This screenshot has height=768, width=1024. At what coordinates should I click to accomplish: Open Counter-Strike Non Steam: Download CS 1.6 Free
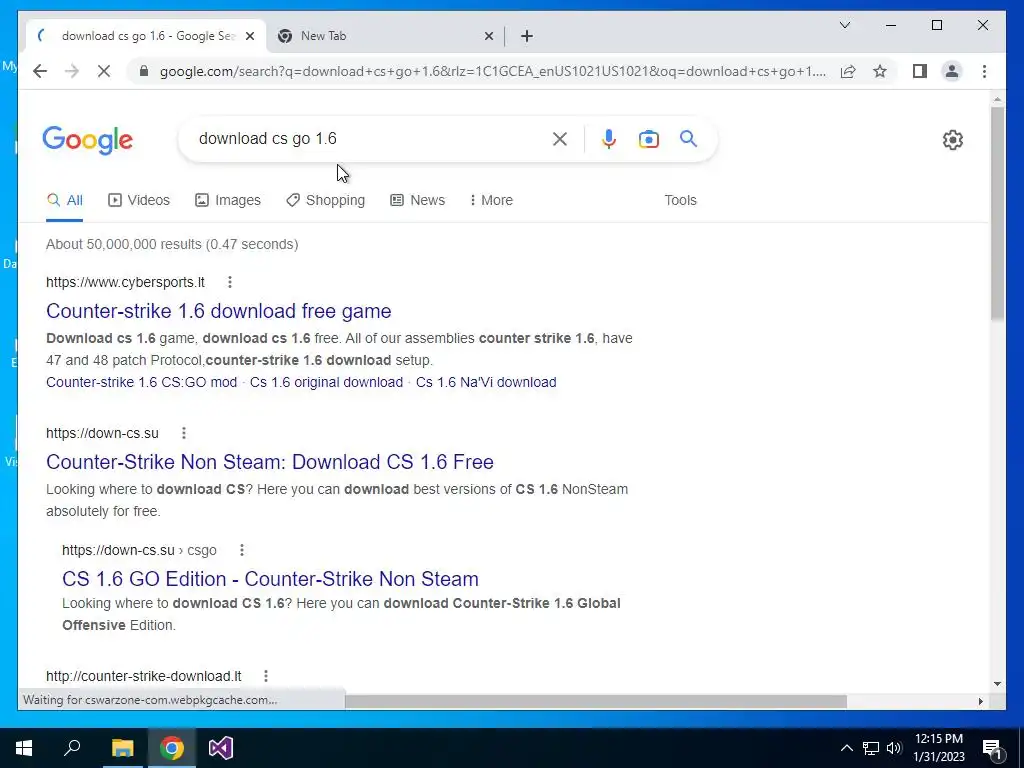(270, 462)
